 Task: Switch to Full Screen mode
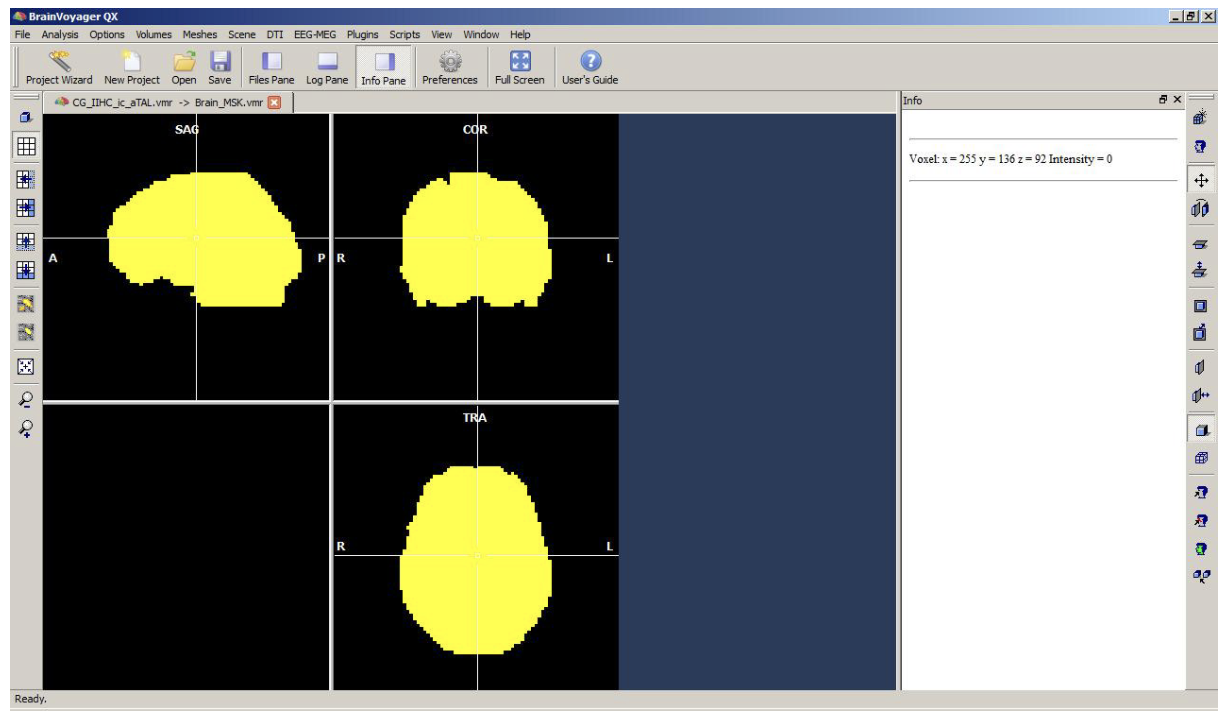tap(520, 68)
